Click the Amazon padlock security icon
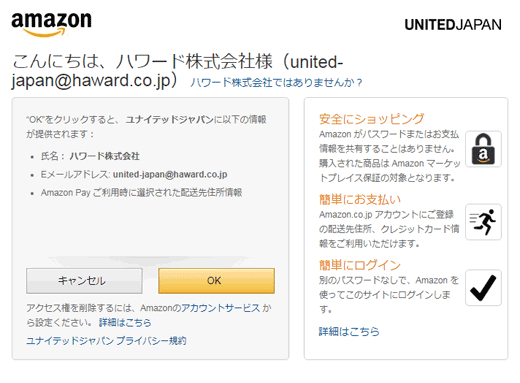Screen dimensions: 520x383 coord(483,149)
